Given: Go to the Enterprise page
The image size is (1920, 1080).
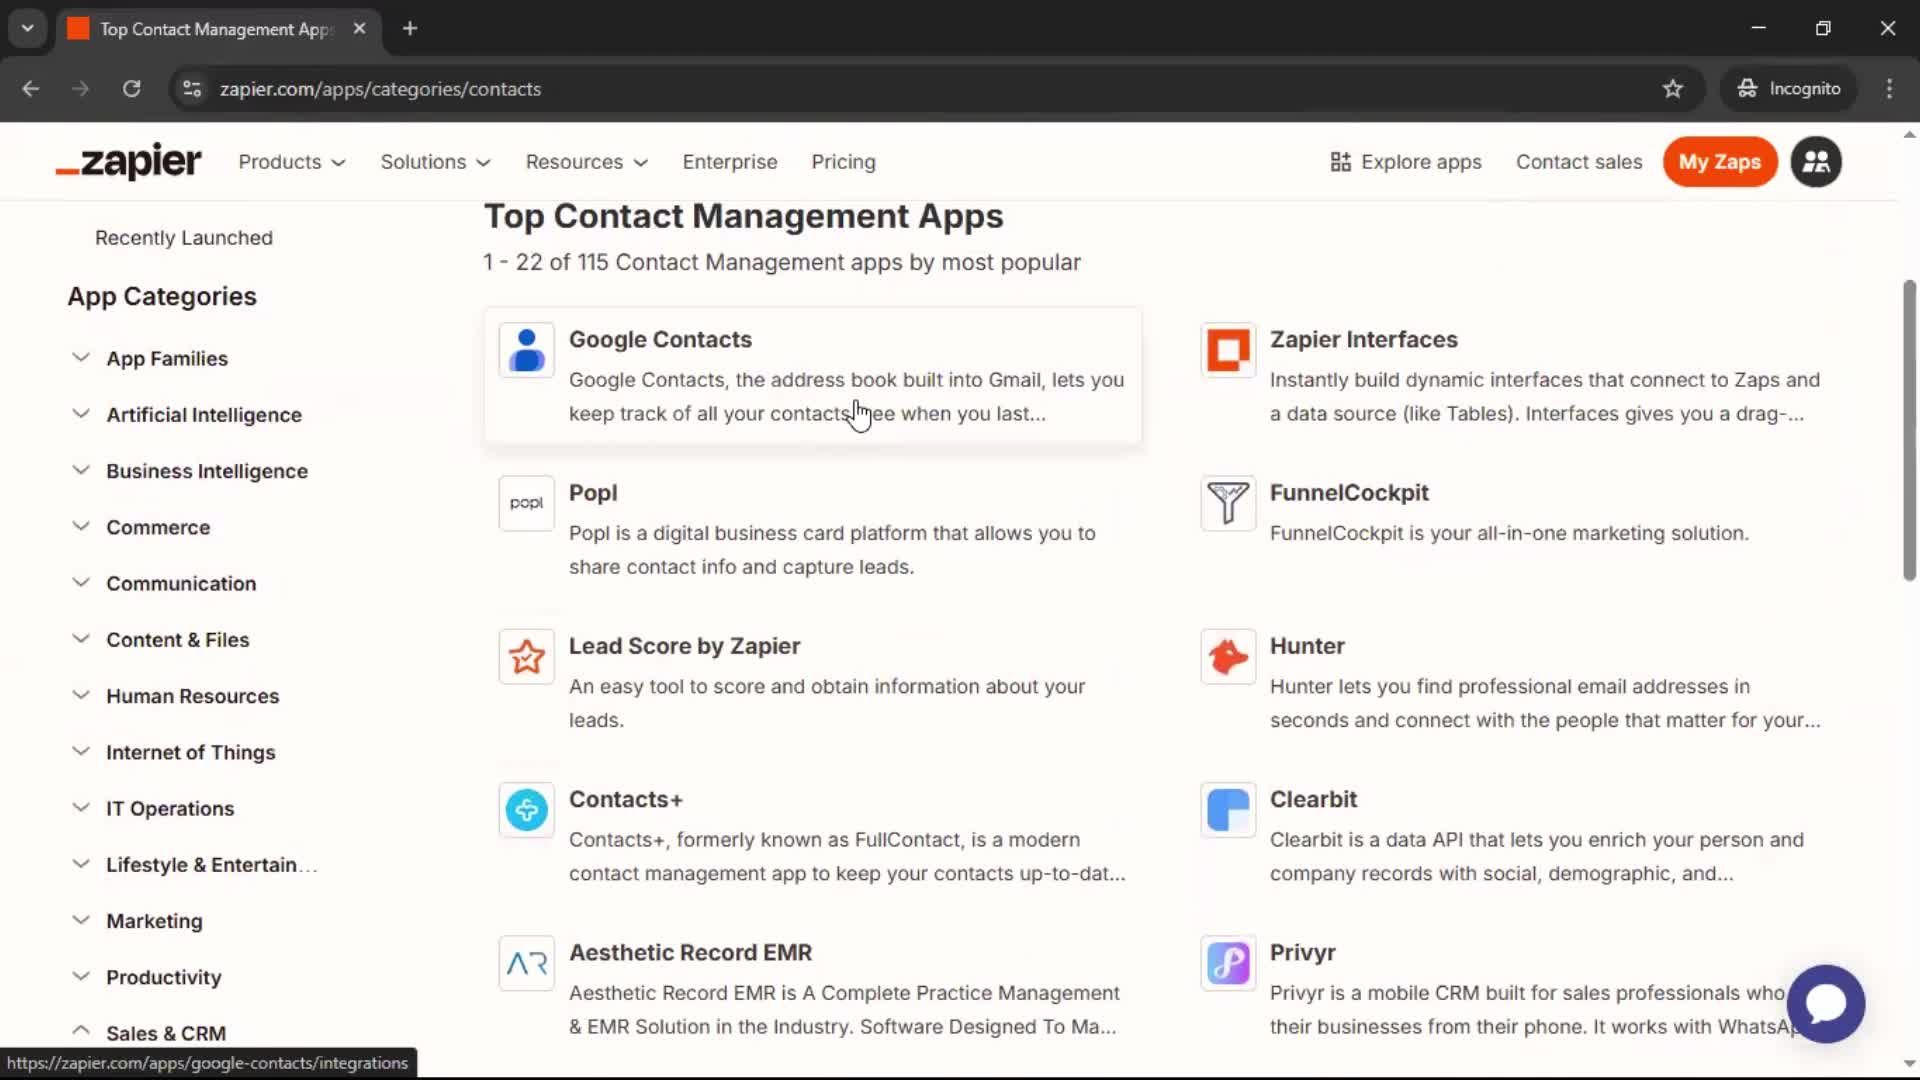Looking at the screenshot, I should coord(730,162).
